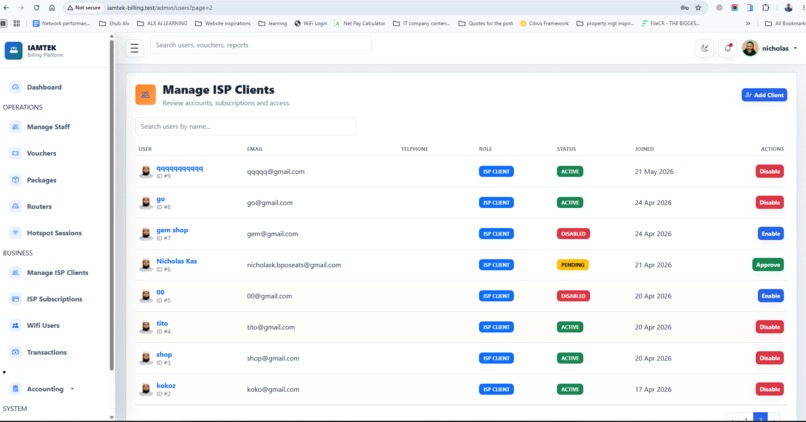Reload the page in the browser
Viewport: 806px width, 422px height.
(x=36, y=8)
